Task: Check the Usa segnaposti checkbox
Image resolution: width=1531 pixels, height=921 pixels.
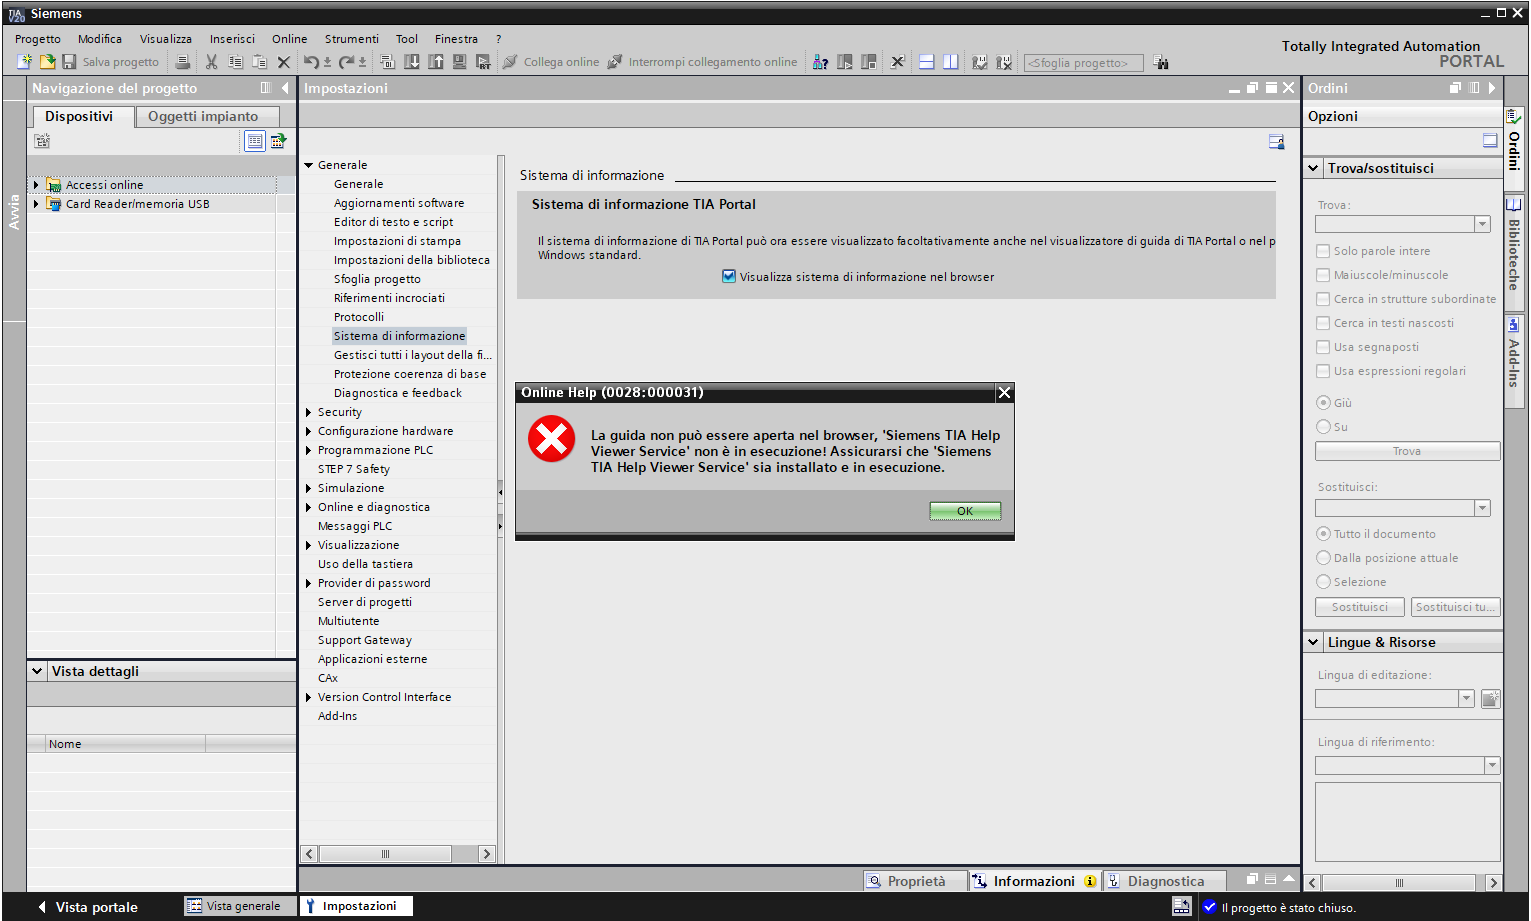Action: 1323,347
